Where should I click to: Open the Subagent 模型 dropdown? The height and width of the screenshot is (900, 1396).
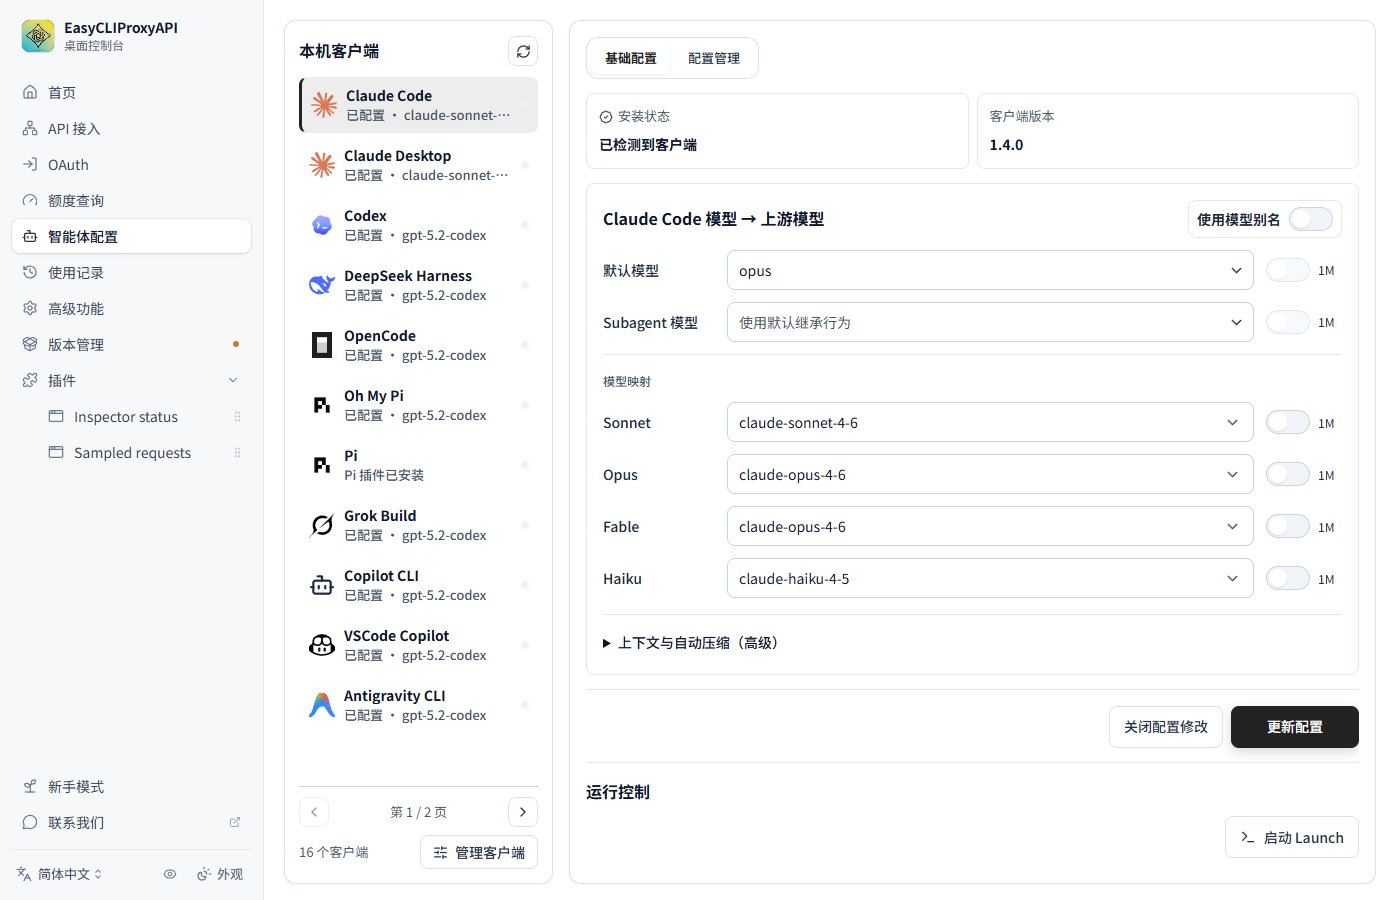[x=990, y=322]
